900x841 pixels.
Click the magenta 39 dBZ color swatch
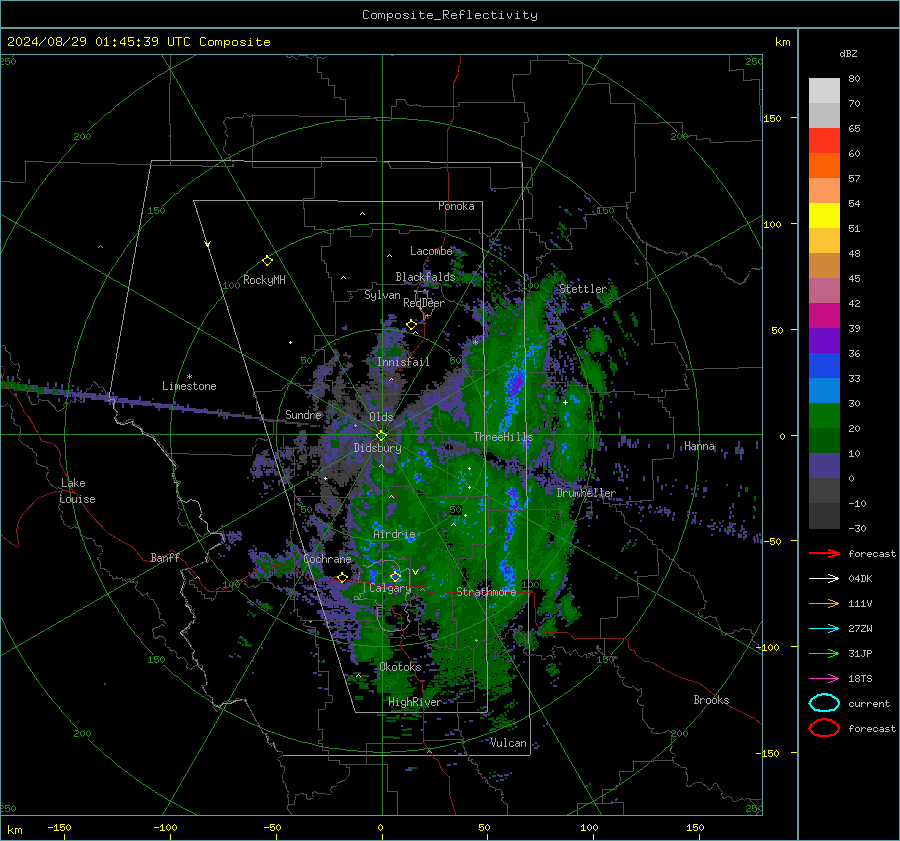pyautogui.click(x=824, y=316)
